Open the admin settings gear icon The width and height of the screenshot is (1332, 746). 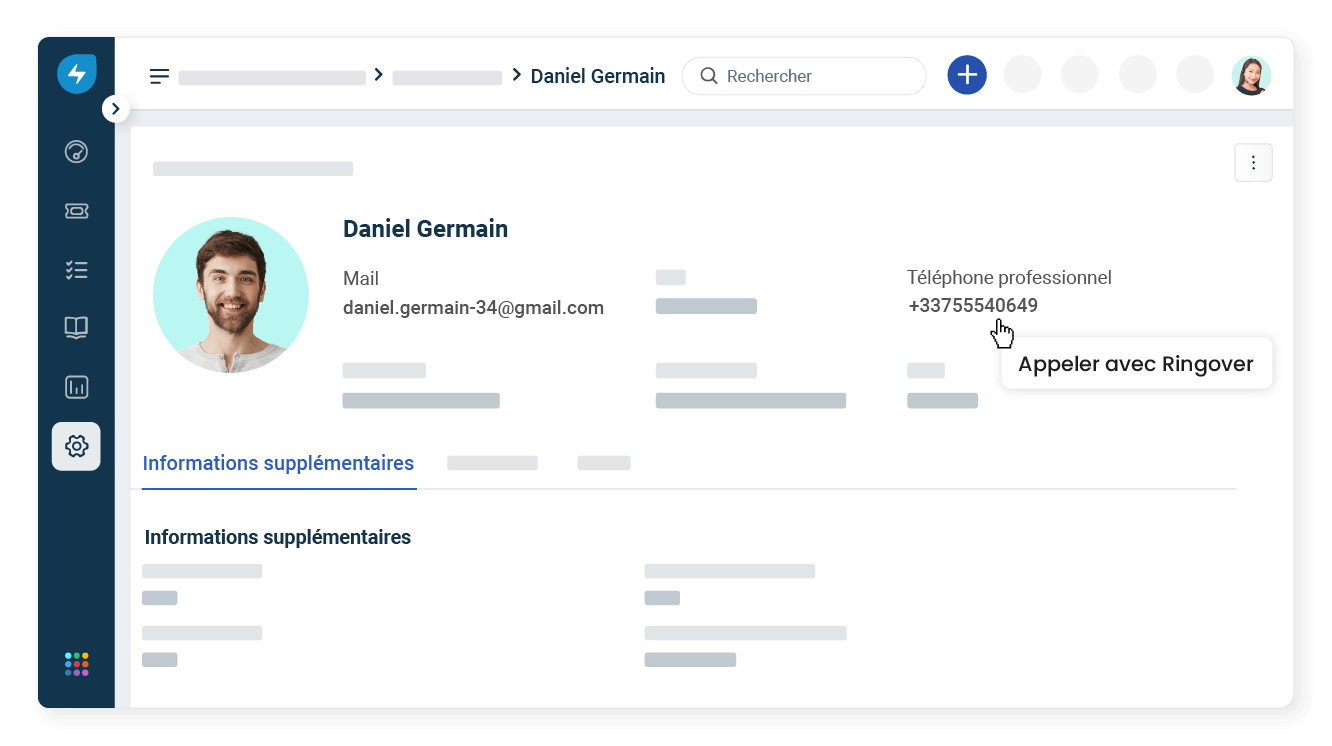click(76, 446)
